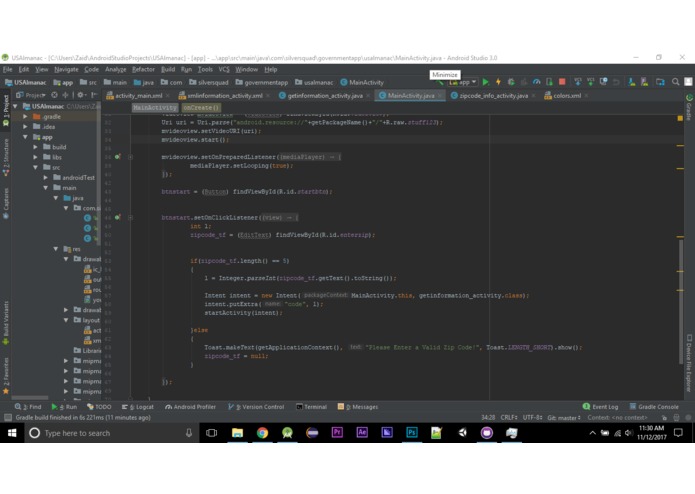Open the VCS menu

[224, 70]
